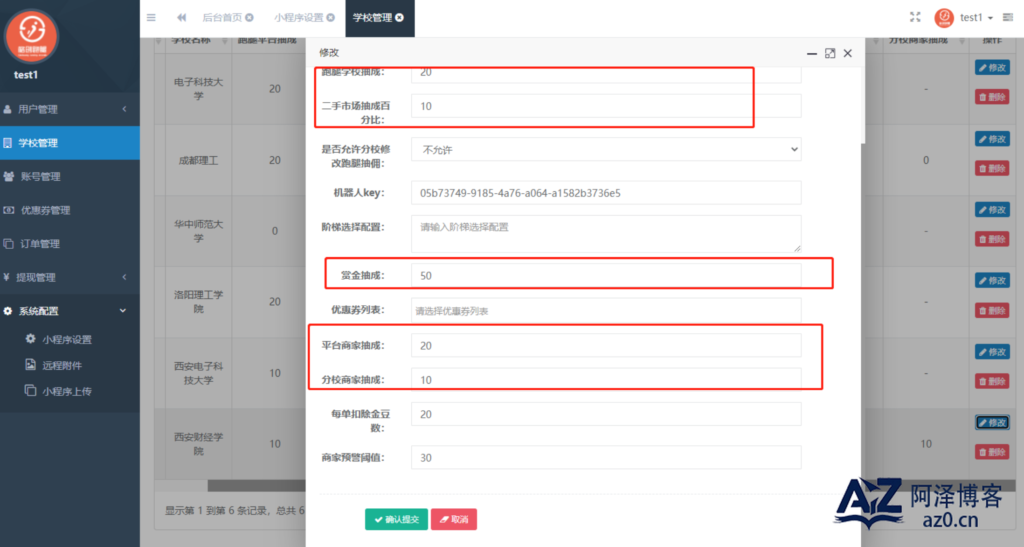Maximize the 修改 dialog window
The height and width of the screenshot is (547, 1024).
(x=829, y=53)
